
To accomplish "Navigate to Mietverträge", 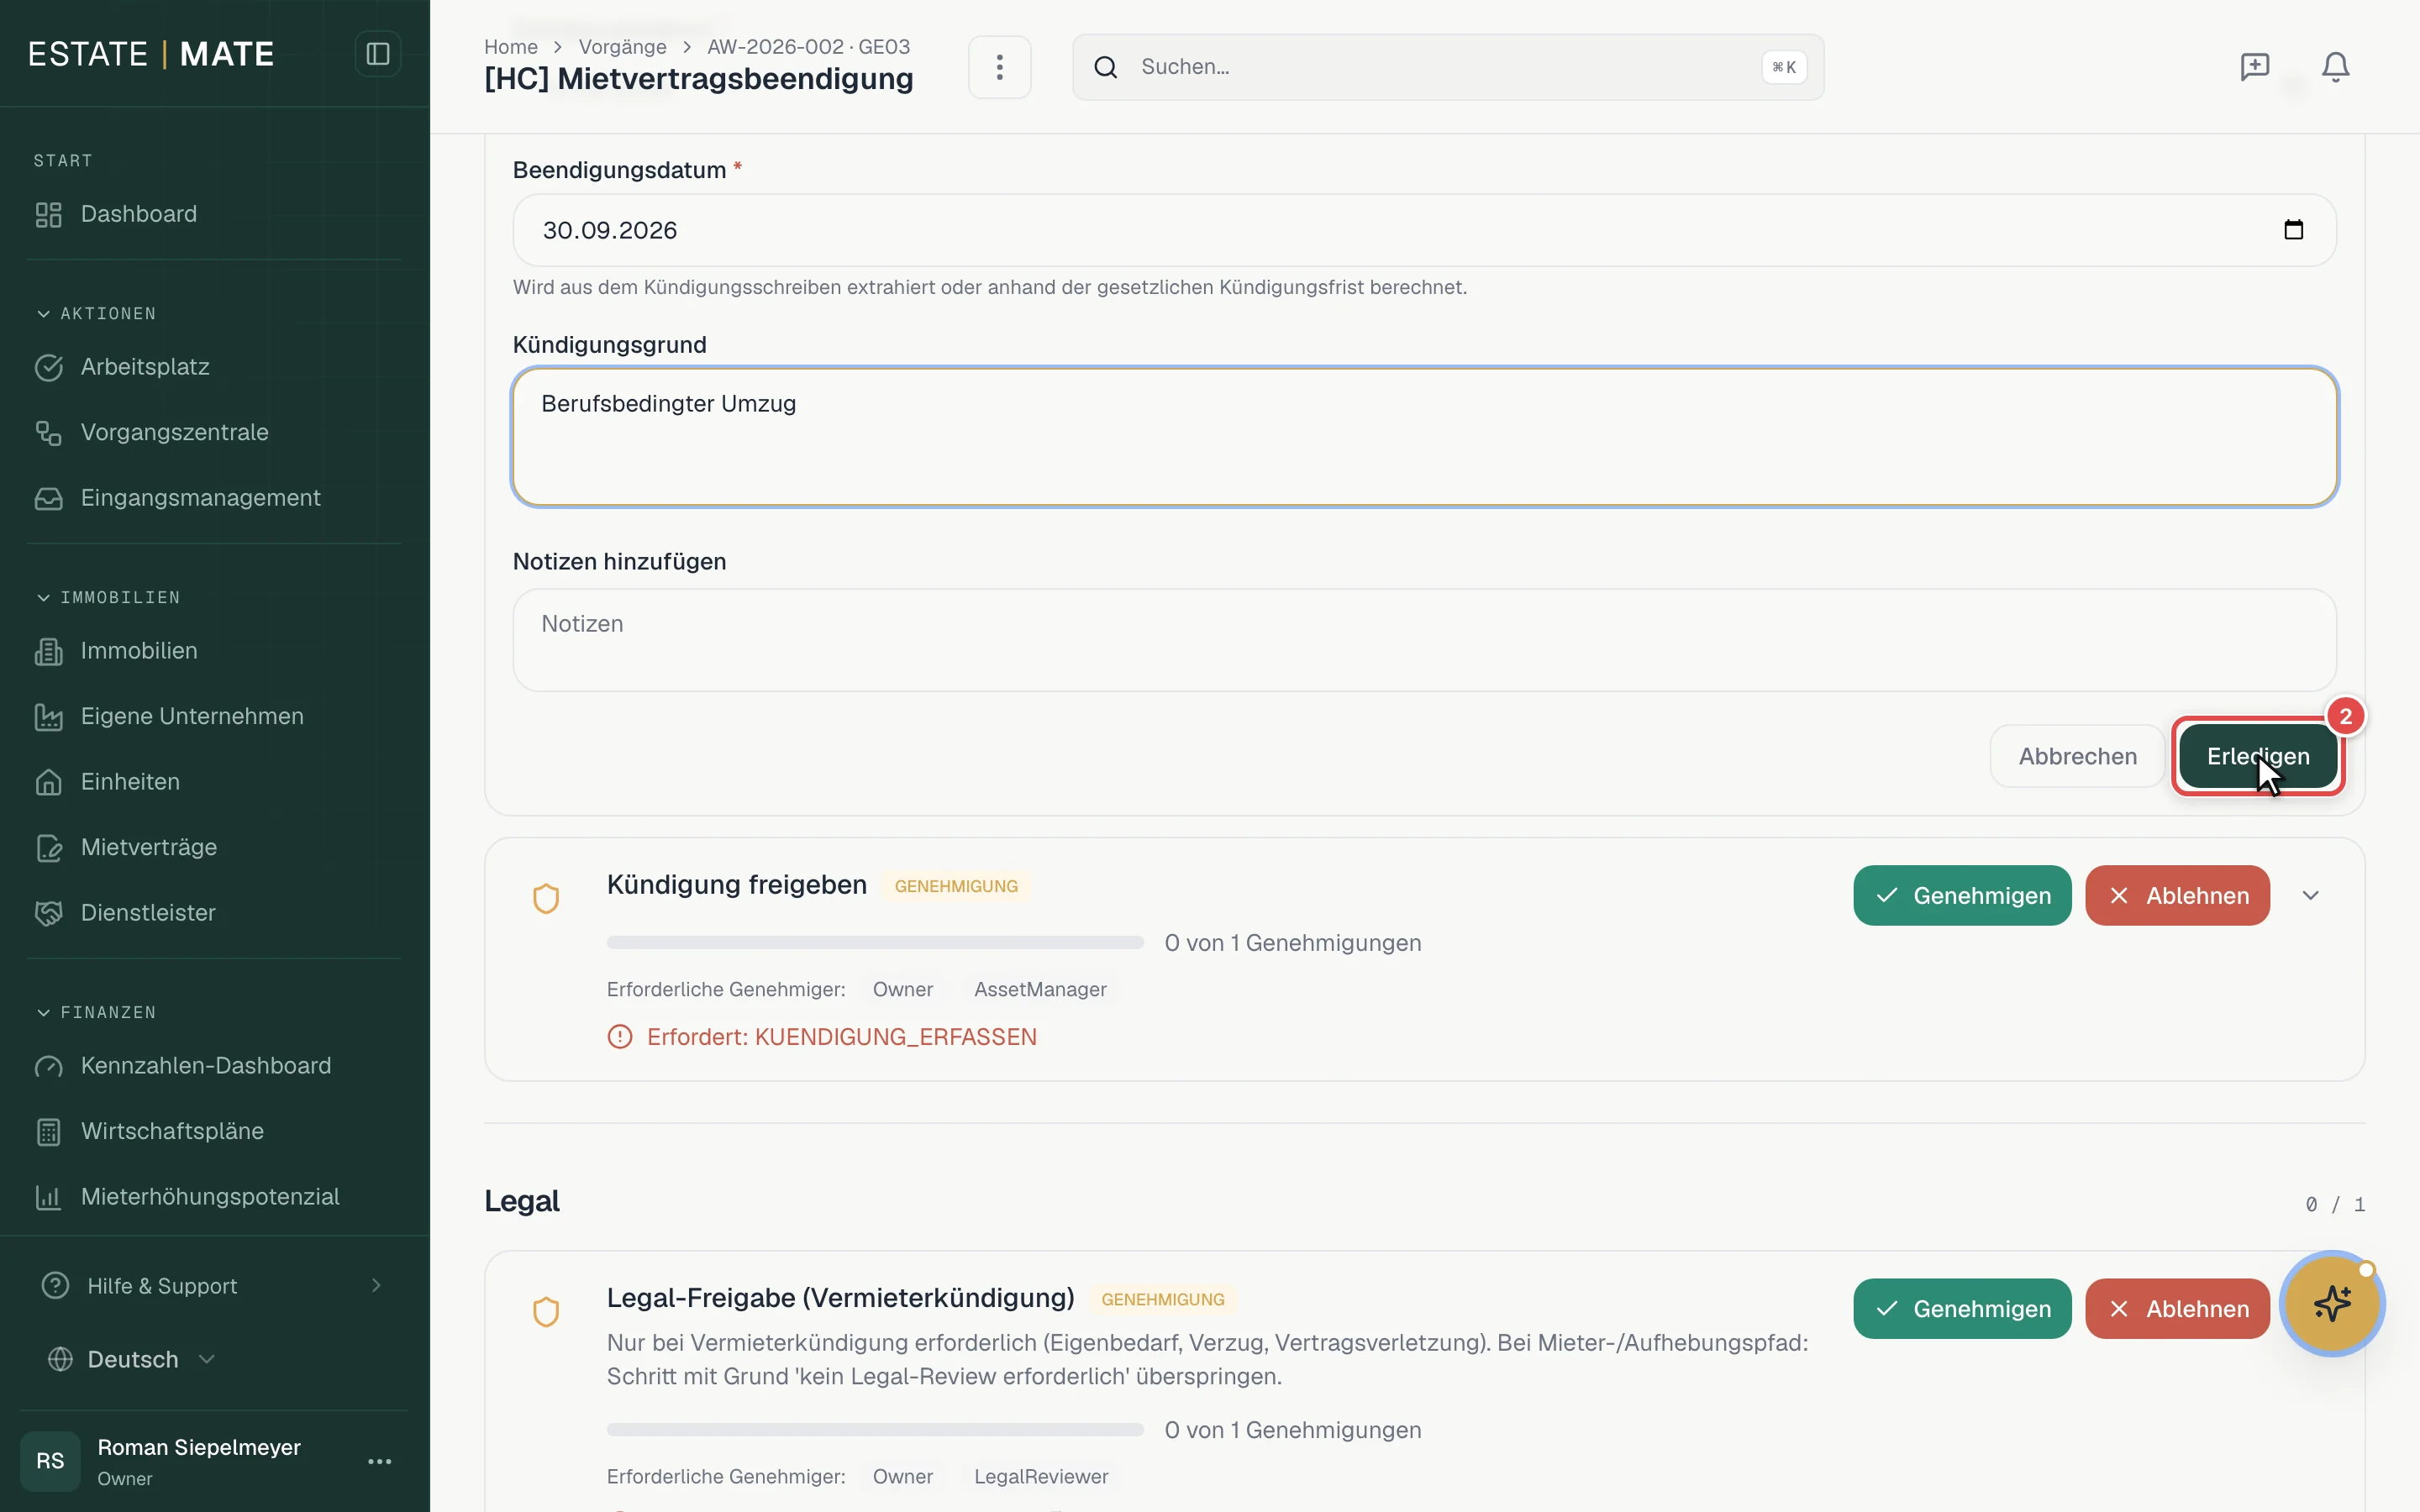I will pyautogui.click(x=214, y=847).
